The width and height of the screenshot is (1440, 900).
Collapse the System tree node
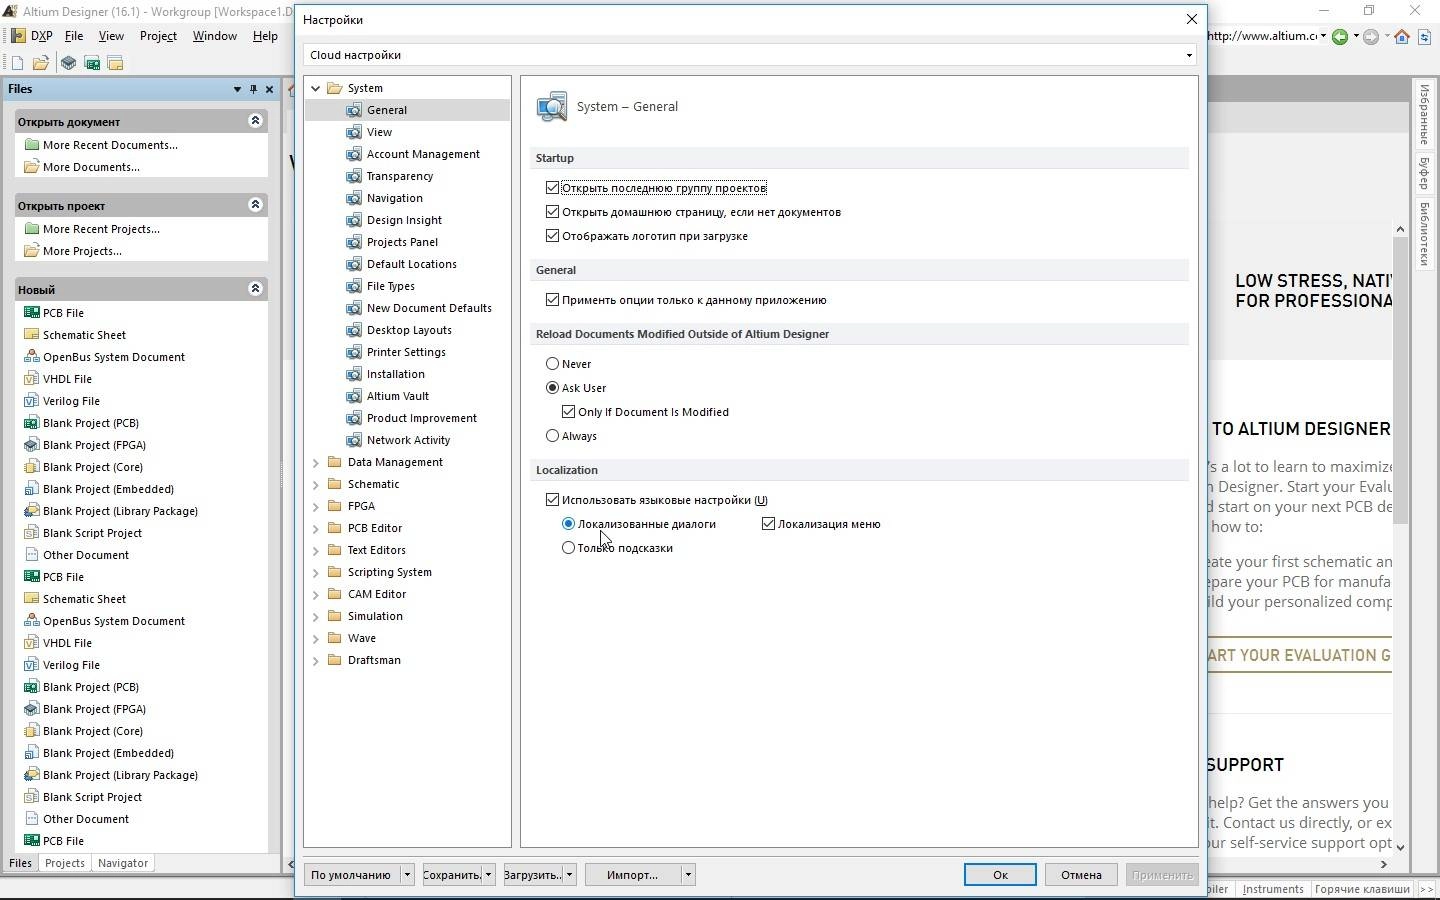point(316,88)
